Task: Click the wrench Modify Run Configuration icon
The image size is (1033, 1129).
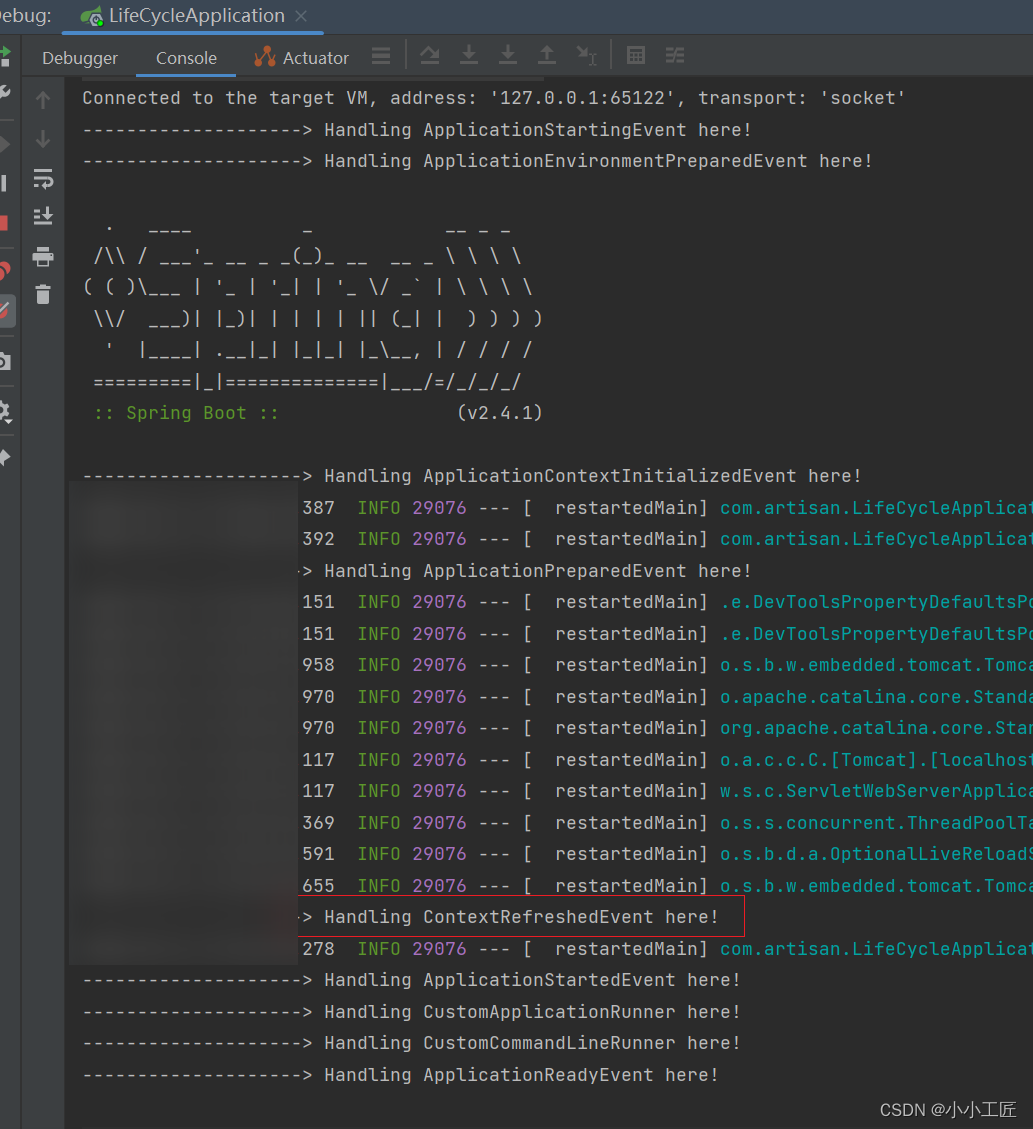Action: 5,92
